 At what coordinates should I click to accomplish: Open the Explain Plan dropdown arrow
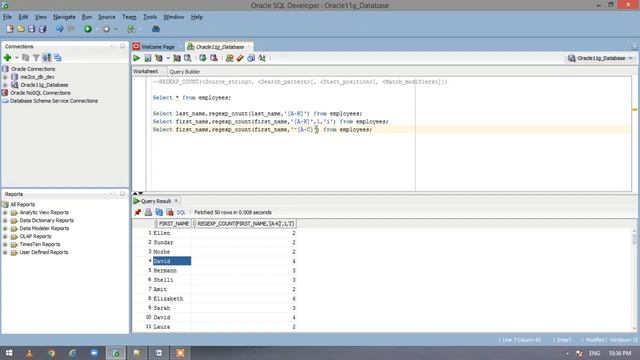[x=168, y=58]
